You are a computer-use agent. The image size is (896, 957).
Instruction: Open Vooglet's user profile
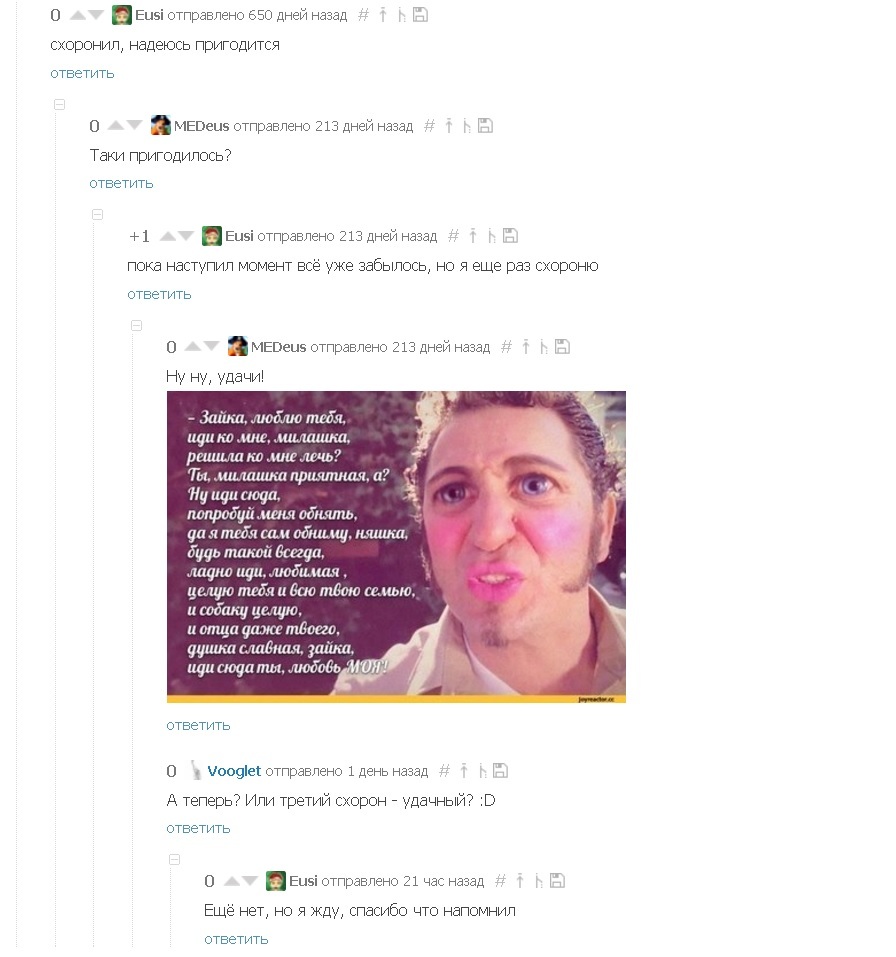tap(234, 771)
